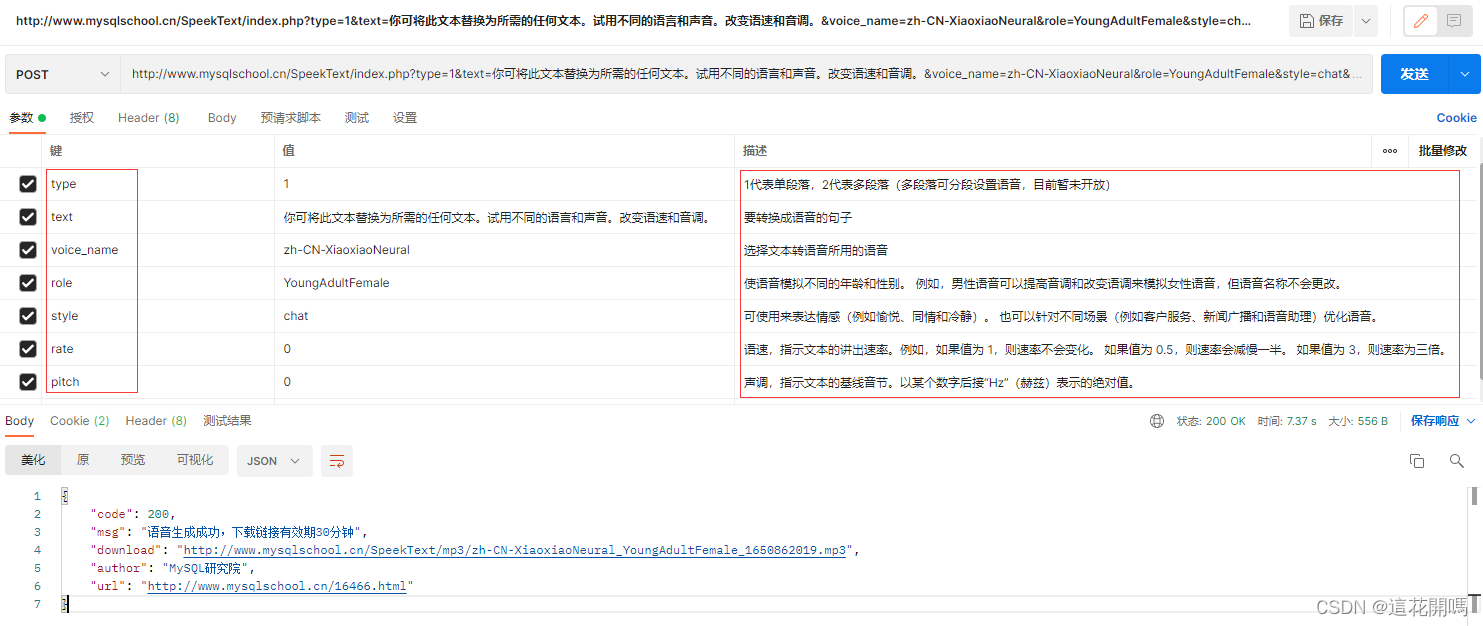Open the Header (8) request tab

[x=149, y=118]
